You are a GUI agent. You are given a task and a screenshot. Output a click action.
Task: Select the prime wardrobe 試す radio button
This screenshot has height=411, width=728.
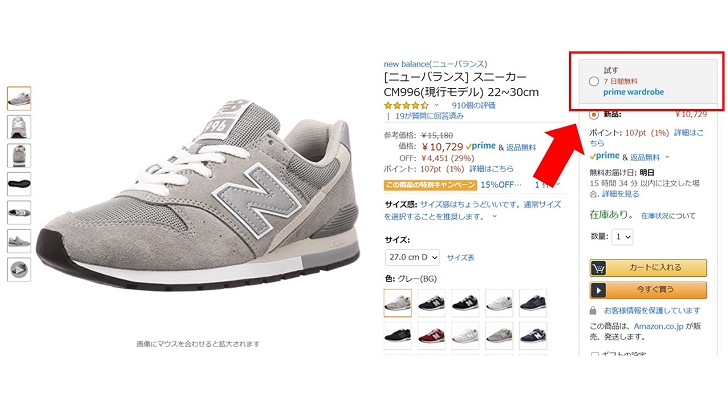click(x=593, y=81)
